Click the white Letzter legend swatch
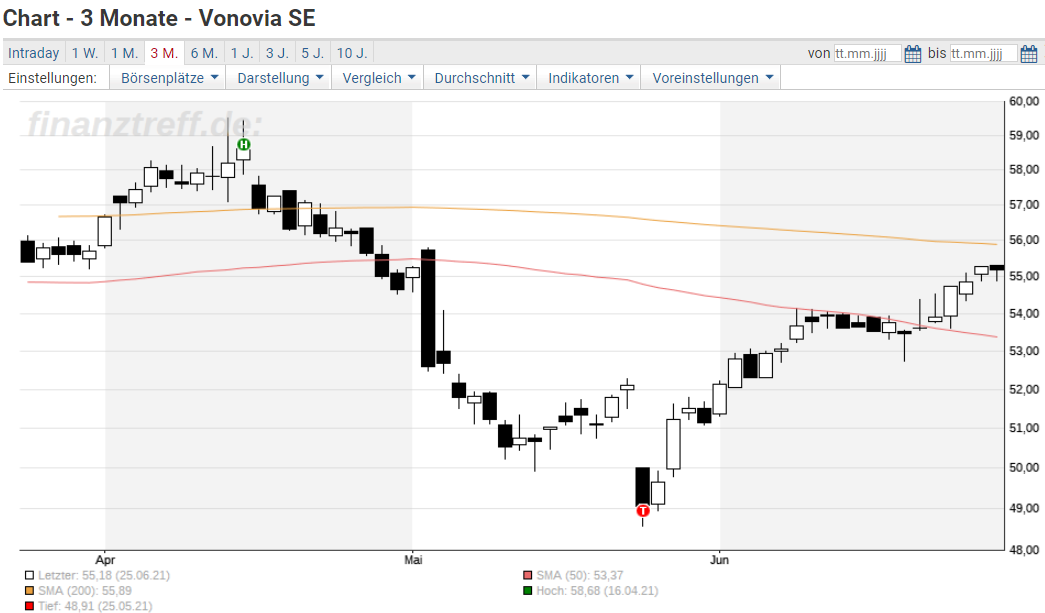The height and width of the screenshot is (613, 1045). pos(29,575)
